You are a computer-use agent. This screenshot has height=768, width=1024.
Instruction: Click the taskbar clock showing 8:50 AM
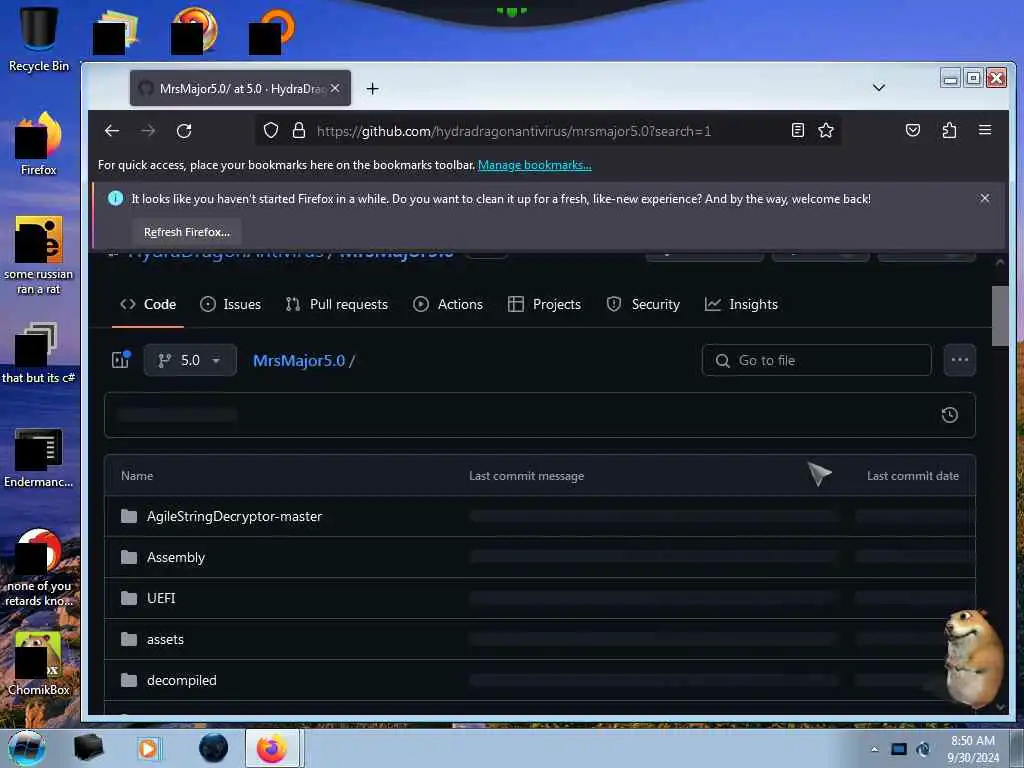coord(973,749)
